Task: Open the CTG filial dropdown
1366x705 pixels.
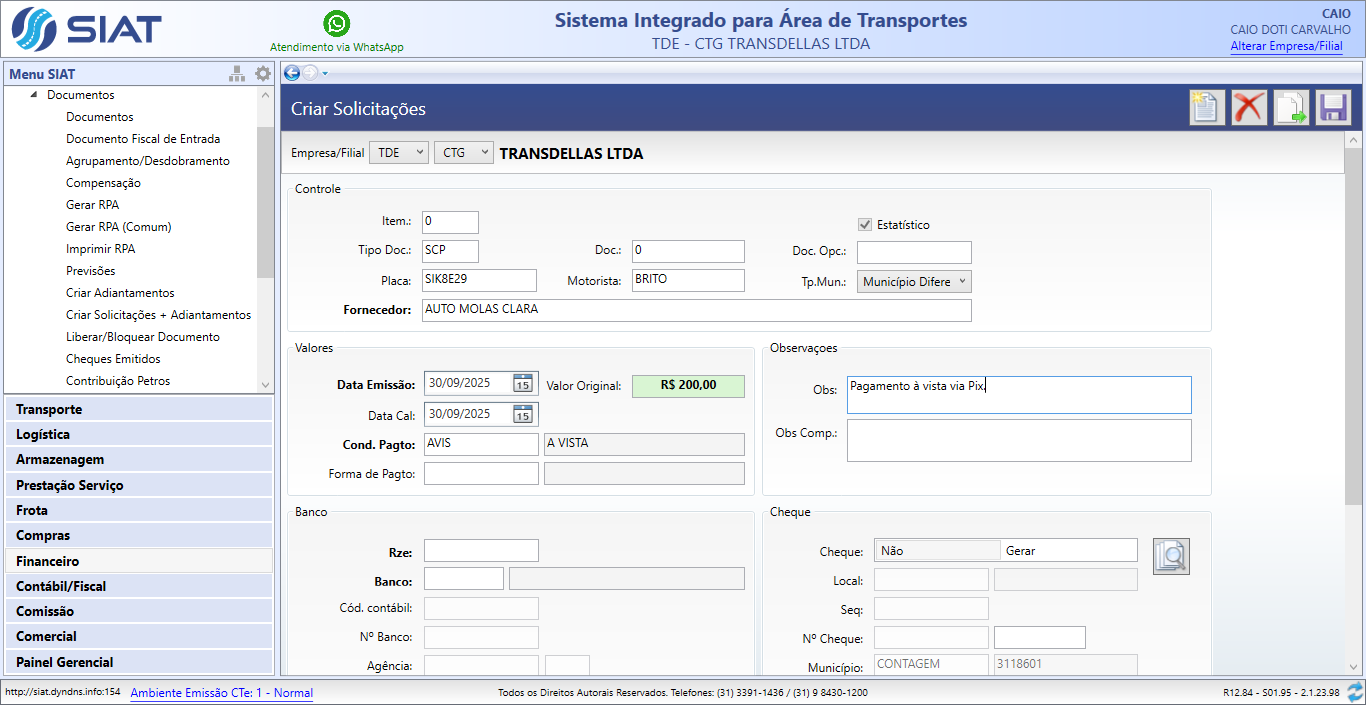Action: pos(464,153)
